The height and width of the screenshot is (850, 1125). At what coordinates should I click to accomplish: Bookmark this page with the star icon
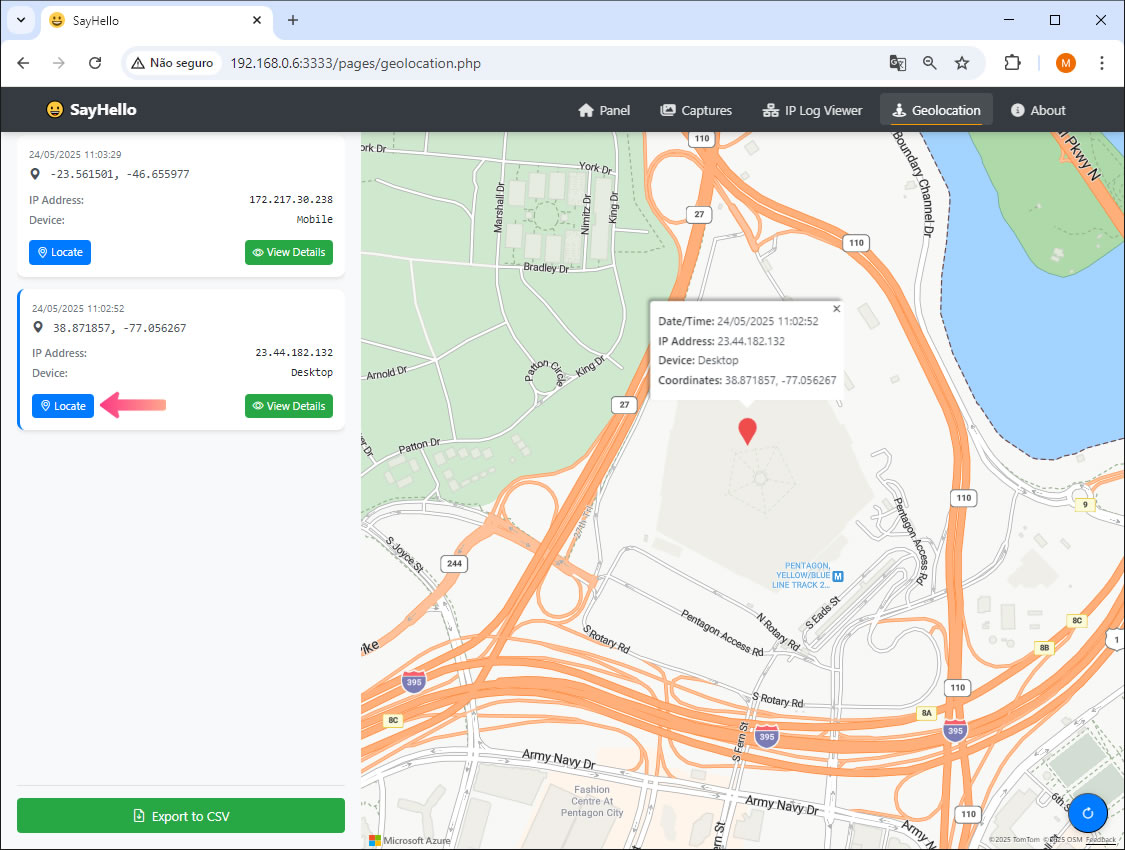962,63
